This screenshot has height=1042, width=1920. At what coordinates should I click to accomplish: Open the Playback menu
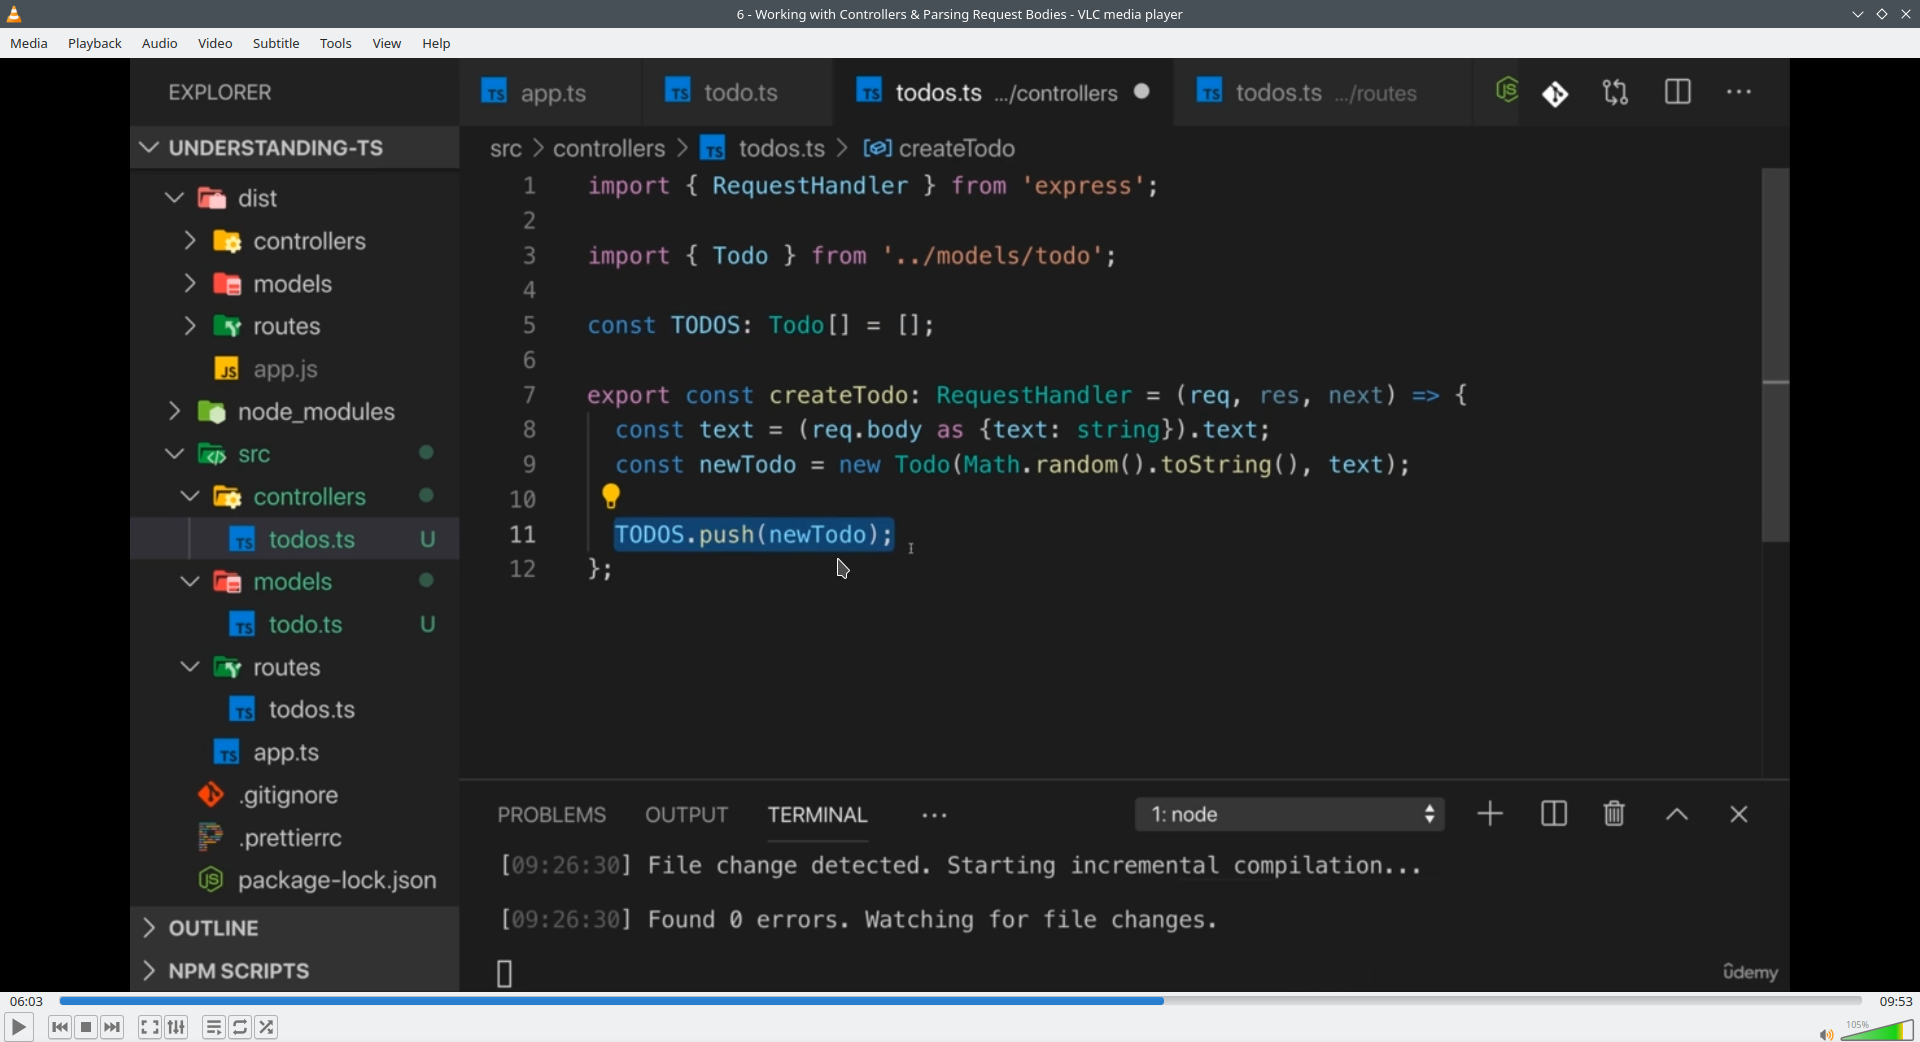pyautogui.click(x=94, y=43)
